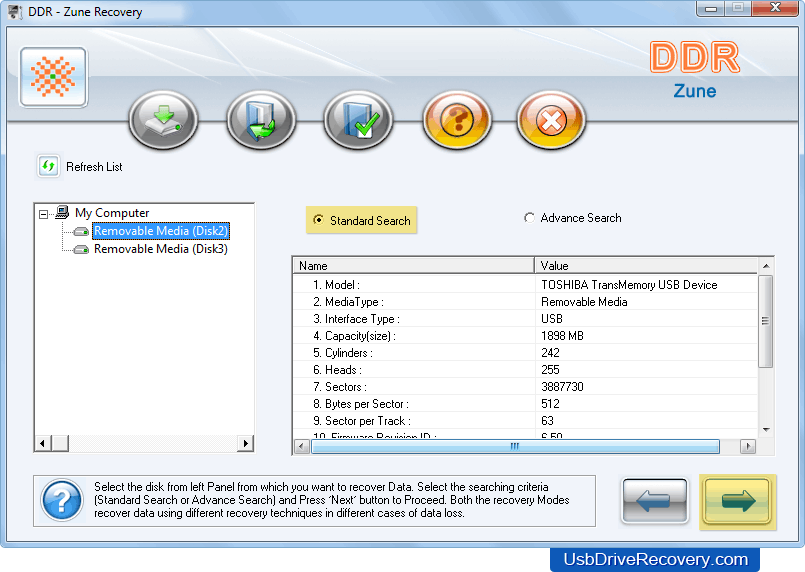
Task: Click the blue question mark help icon
Action: point(62,500)
